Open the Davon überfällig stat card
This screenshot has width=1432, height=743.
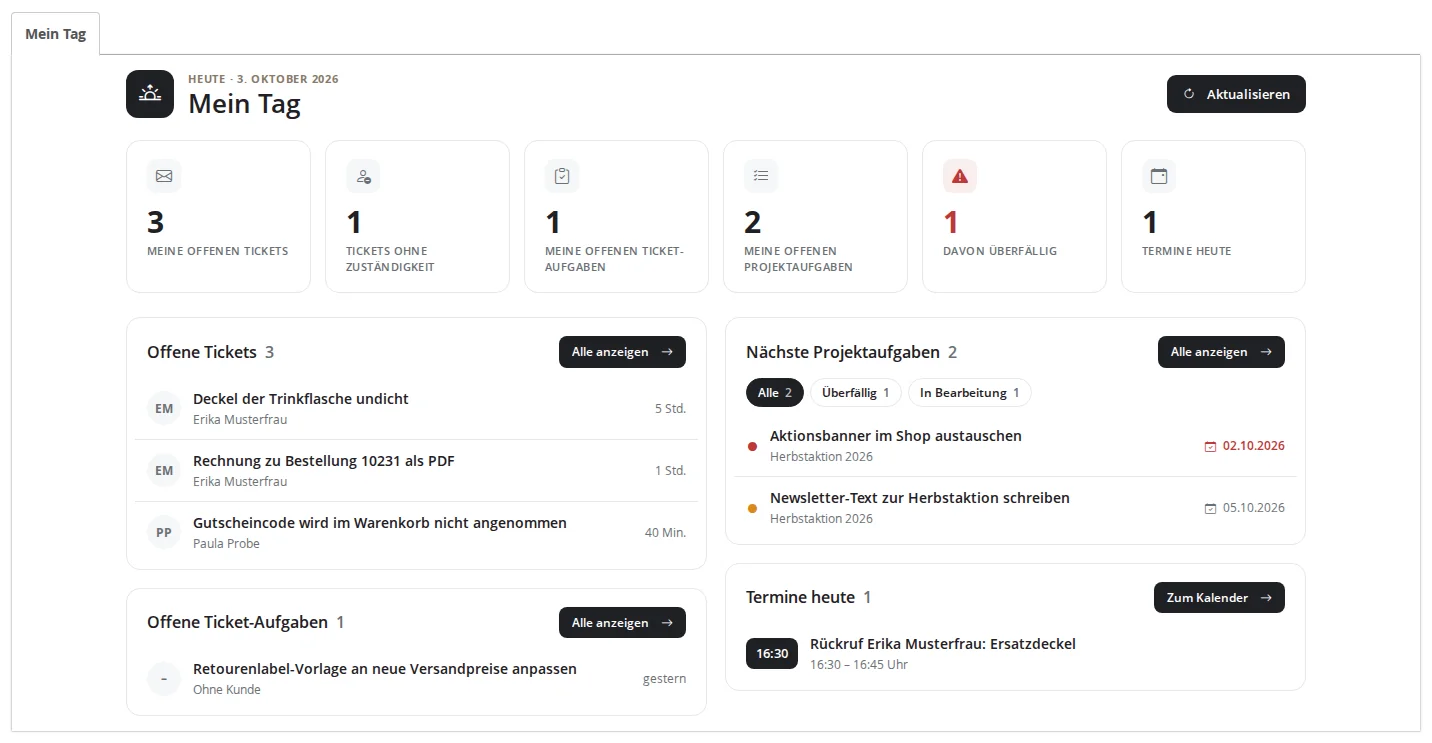pyautogui.click(x=1014, y=216)
